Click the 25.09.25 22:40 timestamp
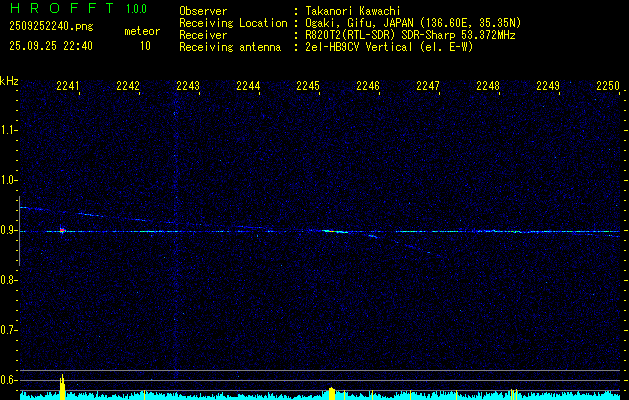This screenshot has width=629, height=400. tap(50, 46)
